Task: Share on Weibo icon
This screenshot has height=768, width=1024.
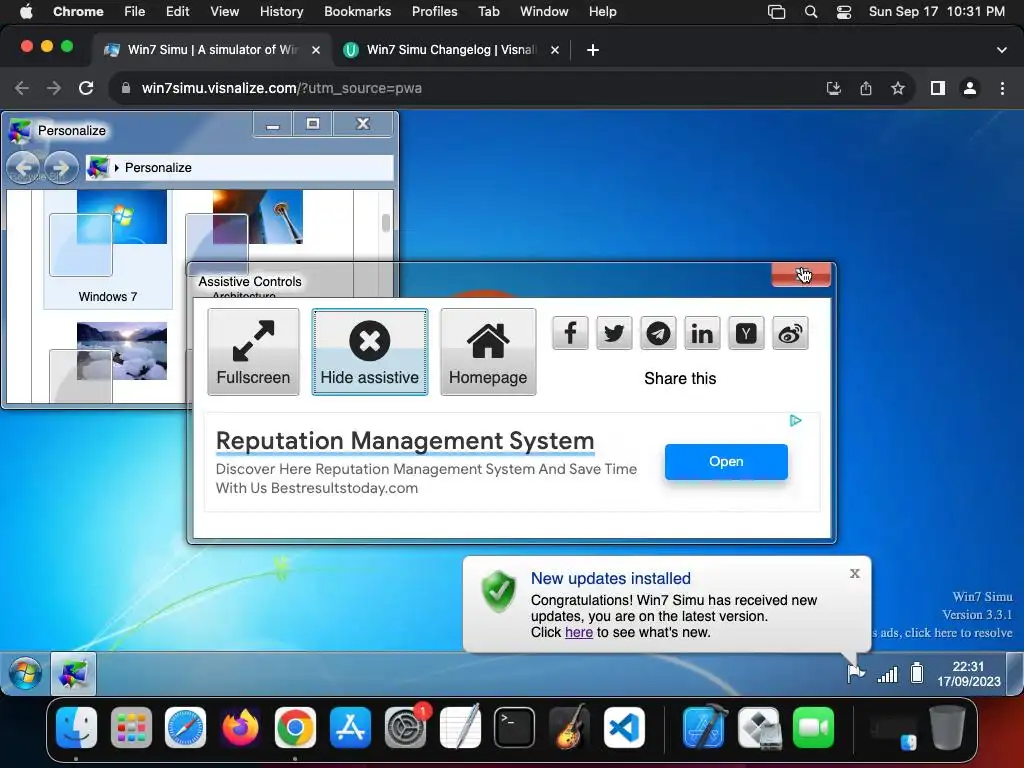Action: coord(790,333)
